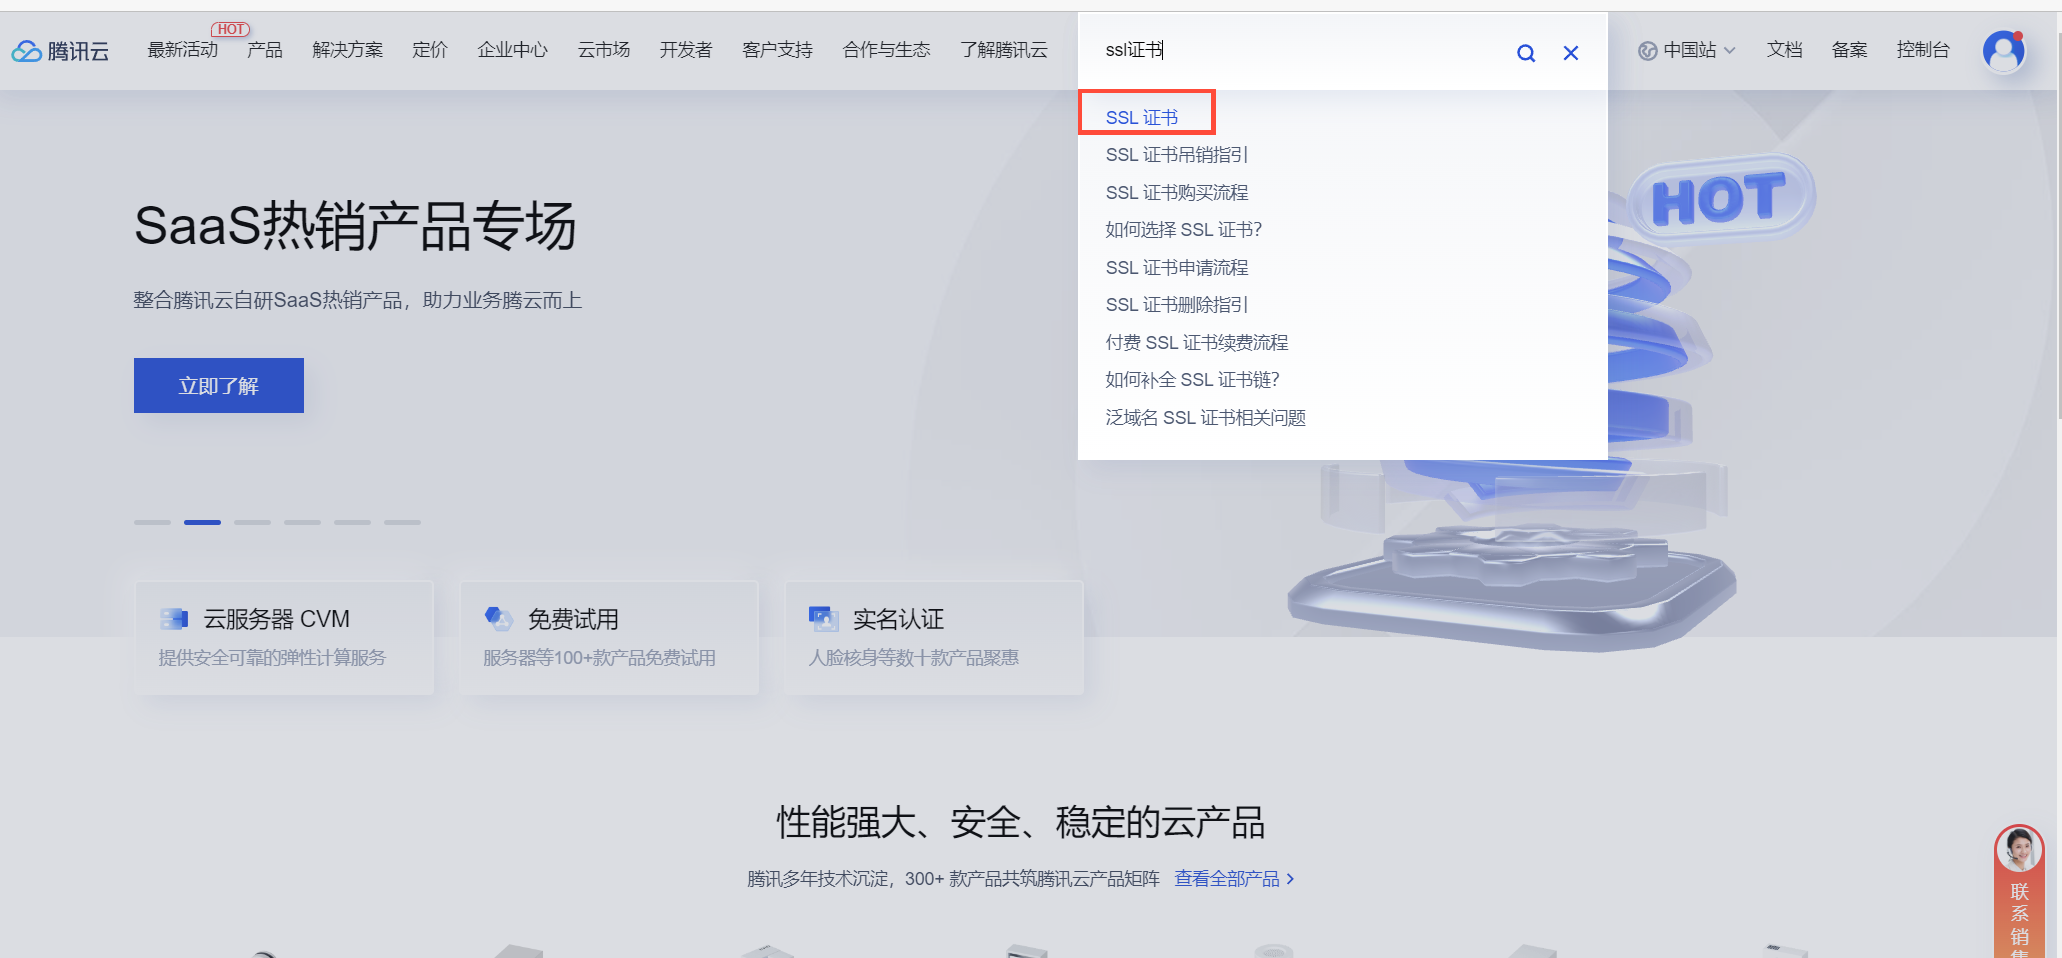
Task: Select 泛域名 SSL 证书相关问题 suggestion
Action: 1205,418
